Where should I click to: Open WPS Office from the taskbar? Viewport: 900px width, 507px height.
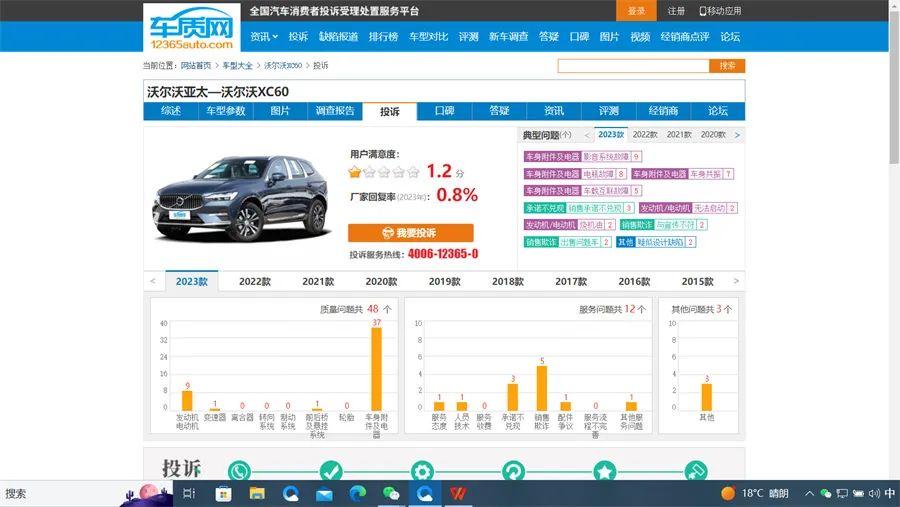pos(458,493)
